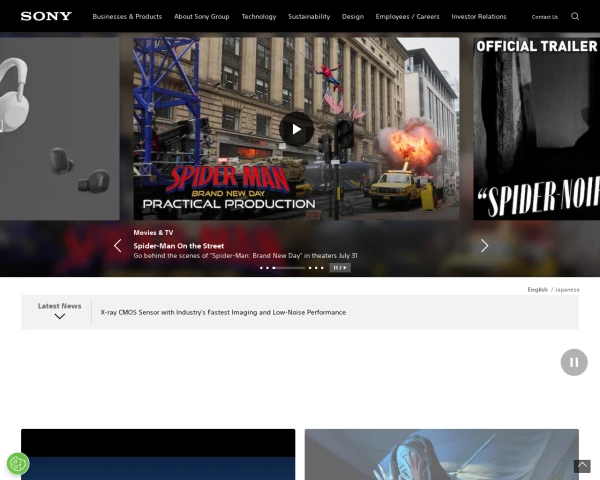Advance to next carousel slide arrow
Screen dimensions: 600x480
click(x=484, y=246)
